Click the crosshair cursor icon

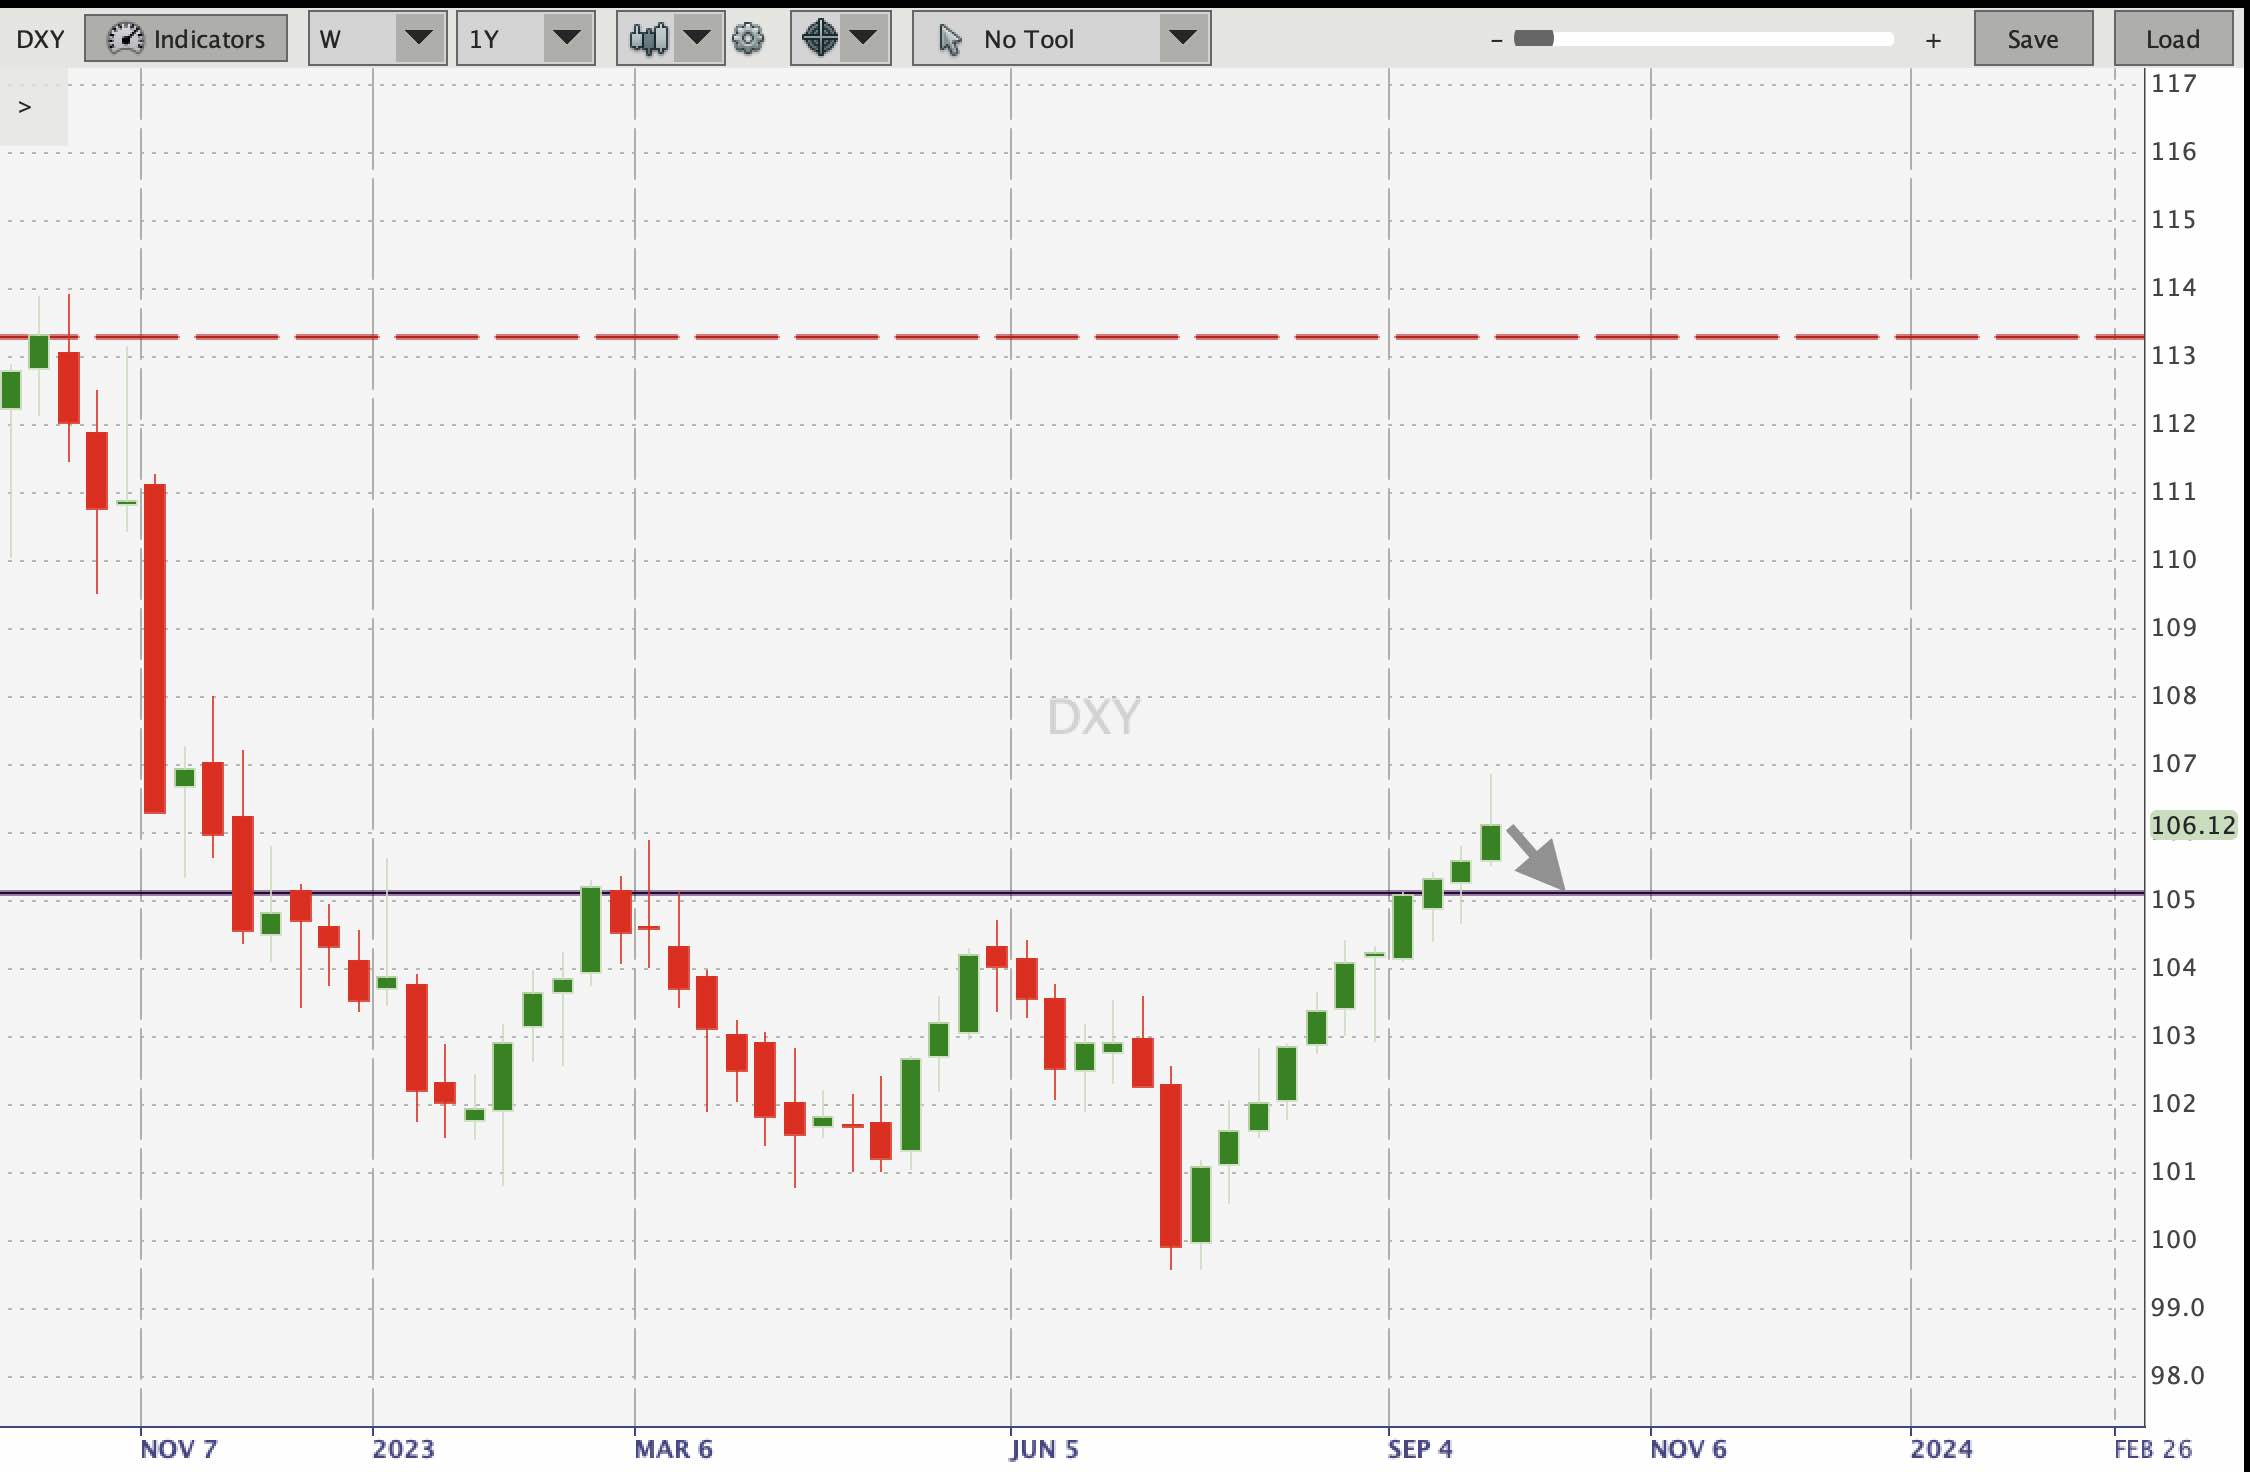pos(819,39)
